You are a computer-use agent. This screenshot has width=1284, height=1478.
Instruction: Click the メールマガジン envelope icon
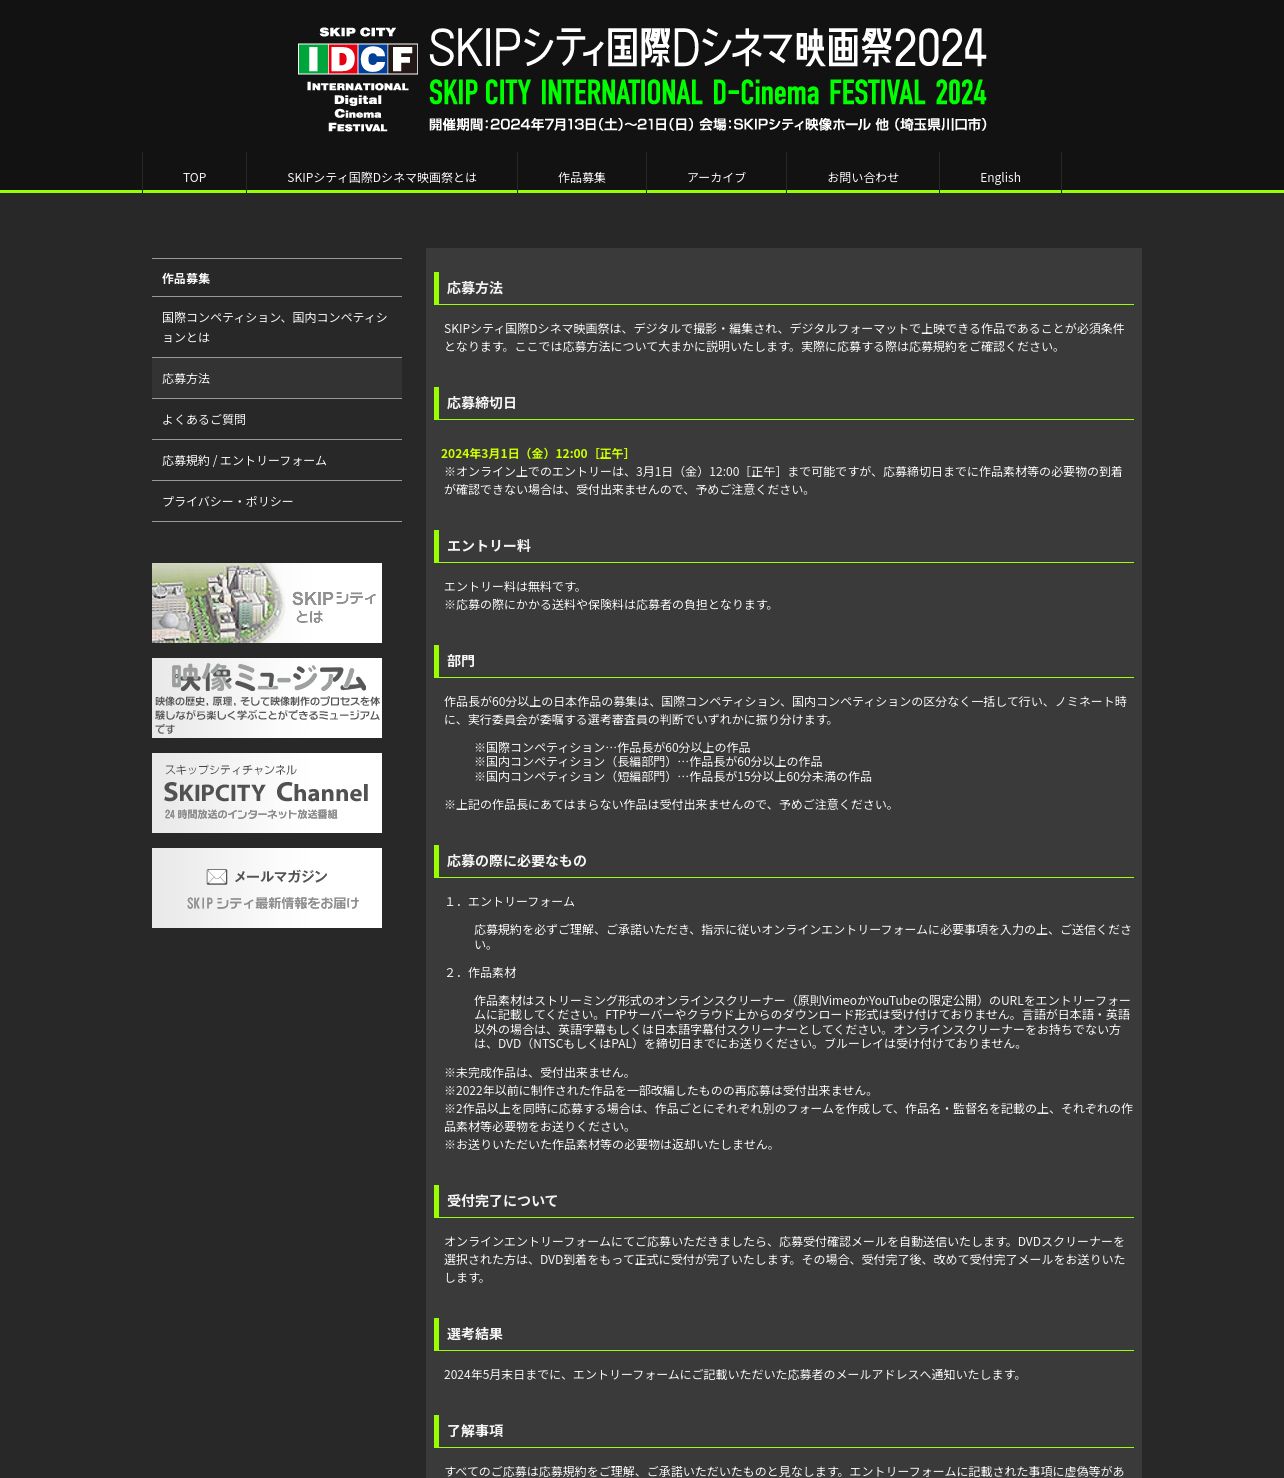217,877
